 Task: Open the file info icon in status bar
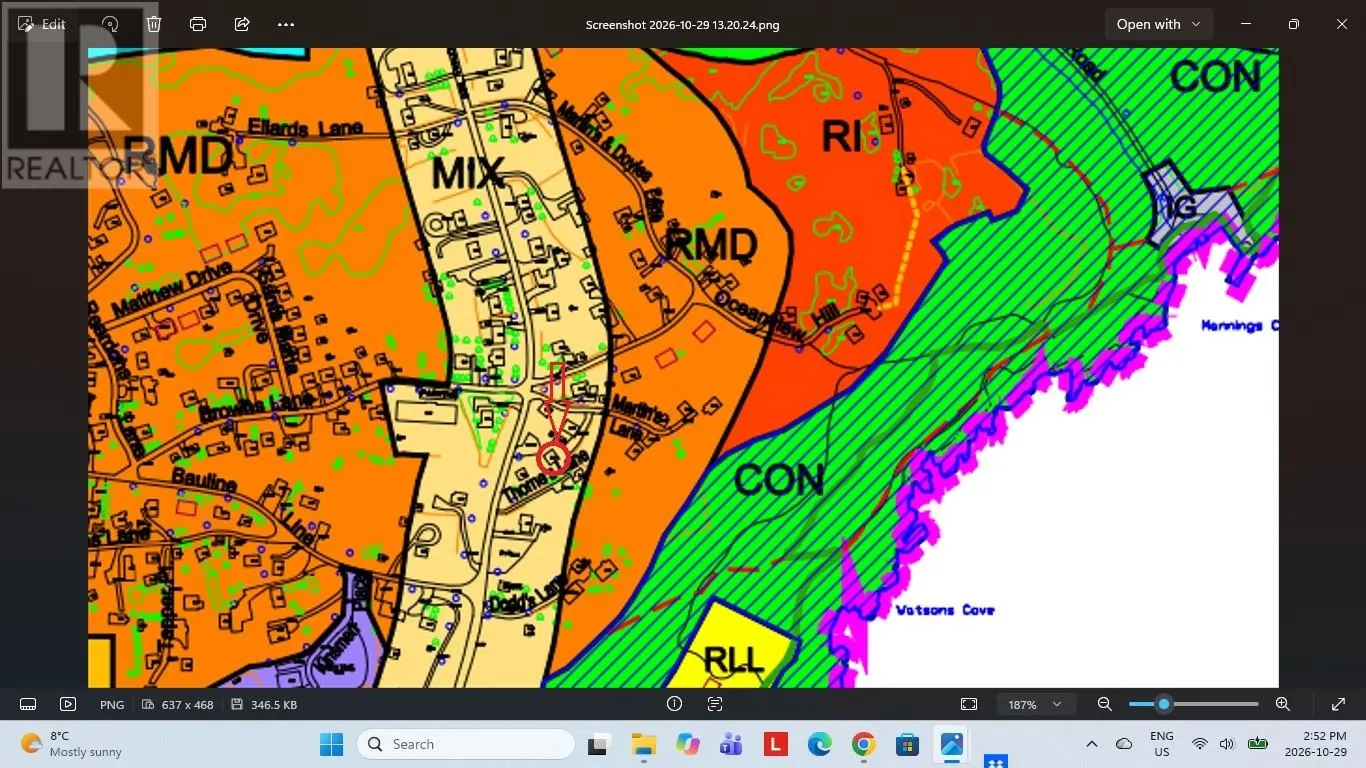tap(674, 704)
